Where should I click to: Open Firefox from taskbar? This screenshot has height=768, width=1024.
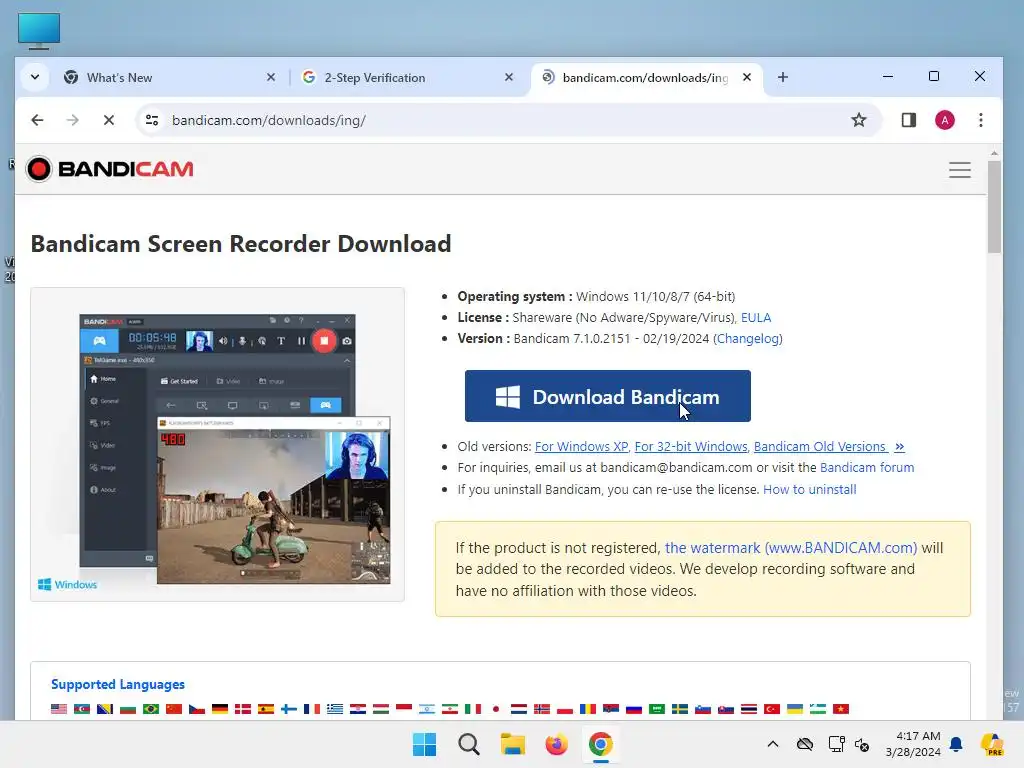(556, 744)
